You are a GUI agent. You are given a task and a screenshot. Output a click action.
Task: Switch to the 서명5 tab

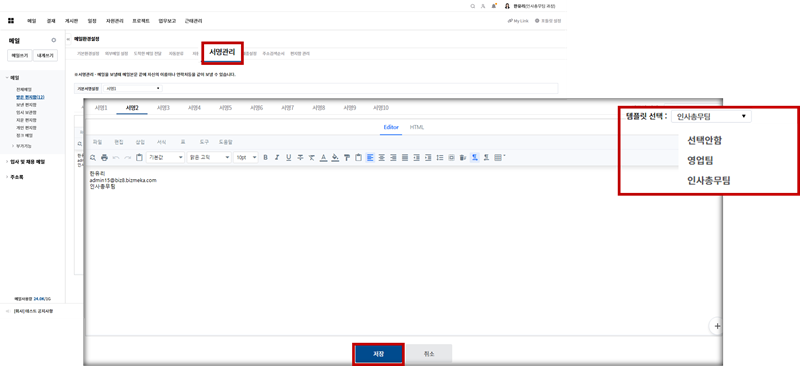pos(226,108)
